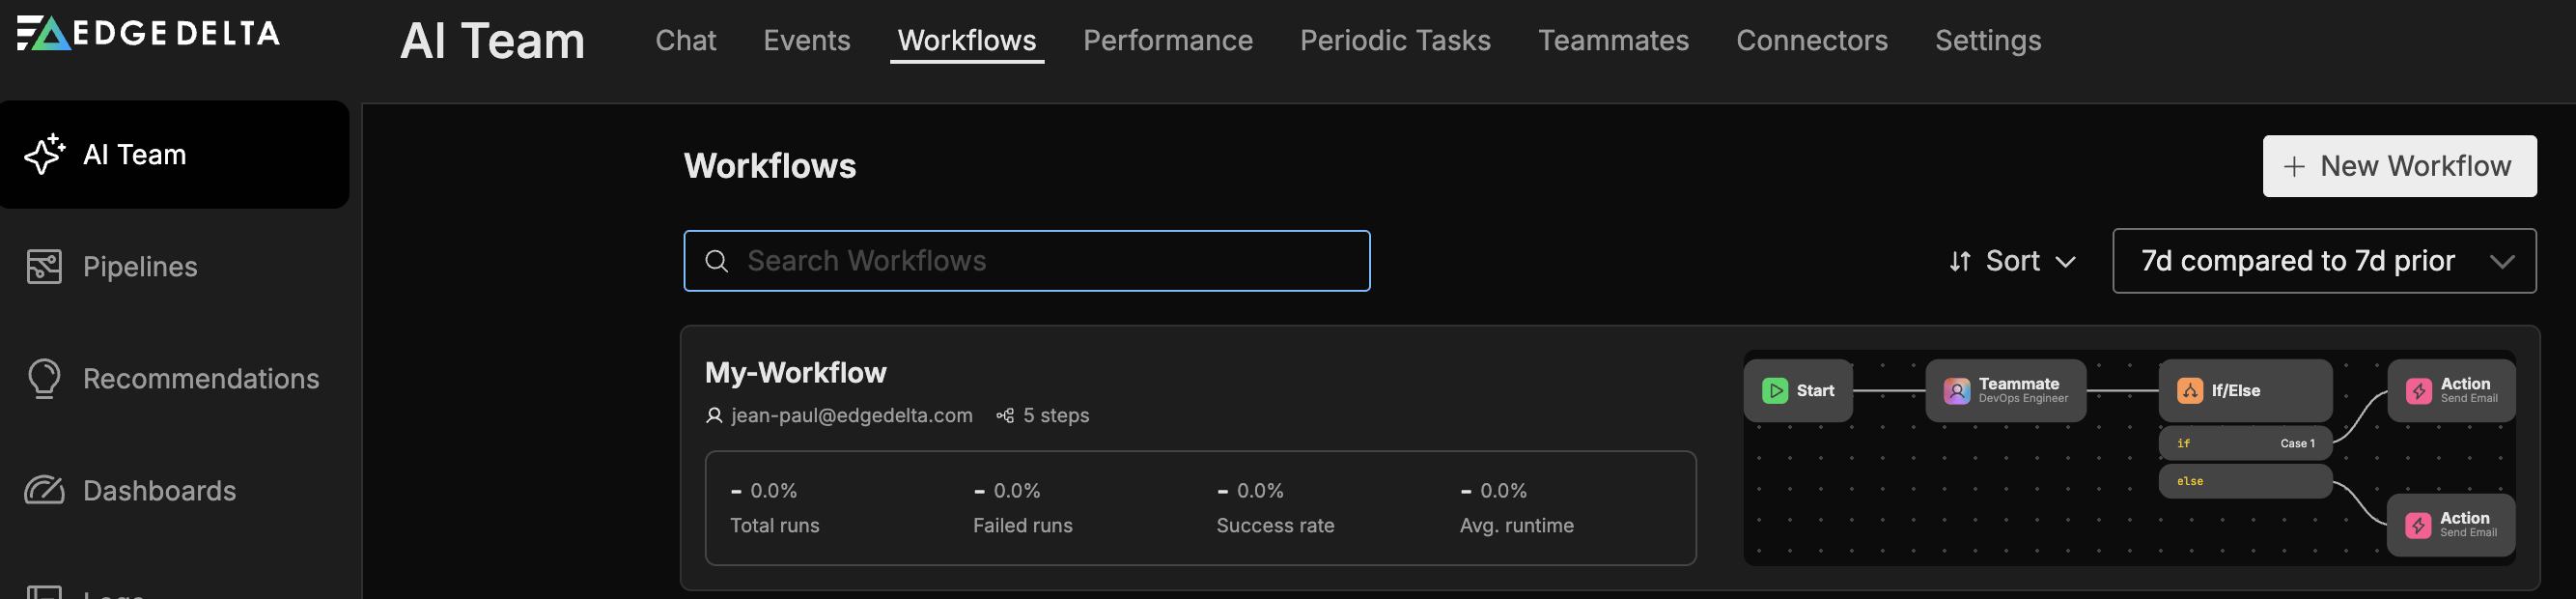Click the bottom Send Email action icon

tap(2417, 525)
